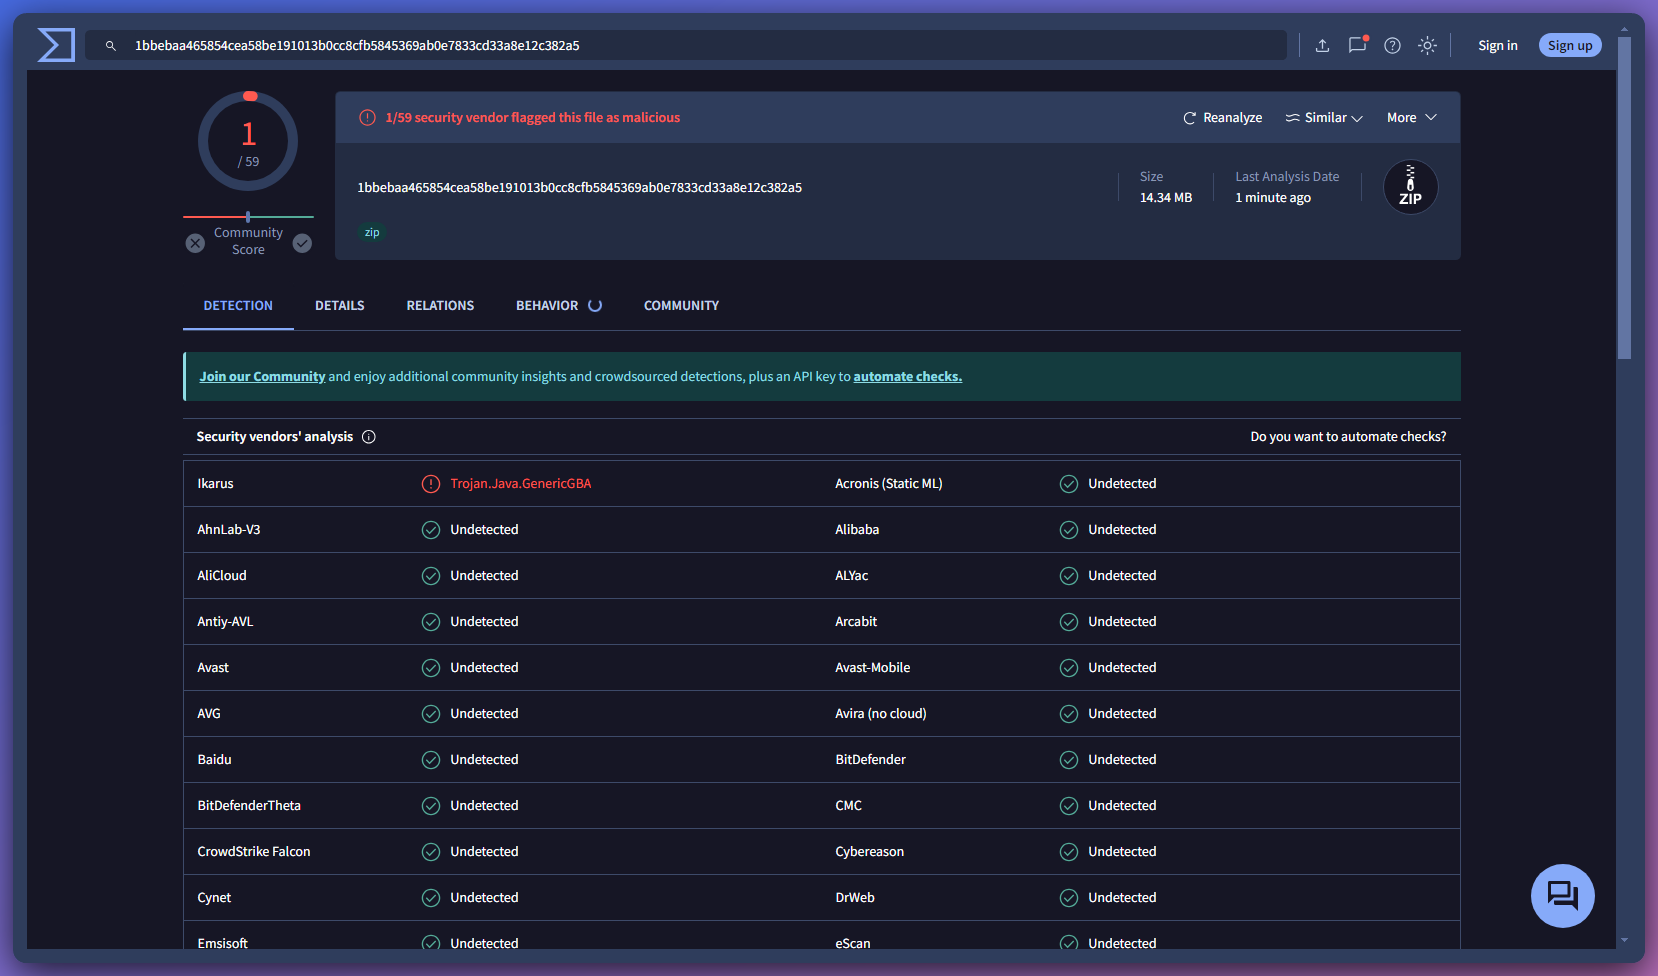Image resolution: width=1658 pixels, height=976 pixels.
Task: Click the DrWeb vendor name
Action: click(855, 898)
